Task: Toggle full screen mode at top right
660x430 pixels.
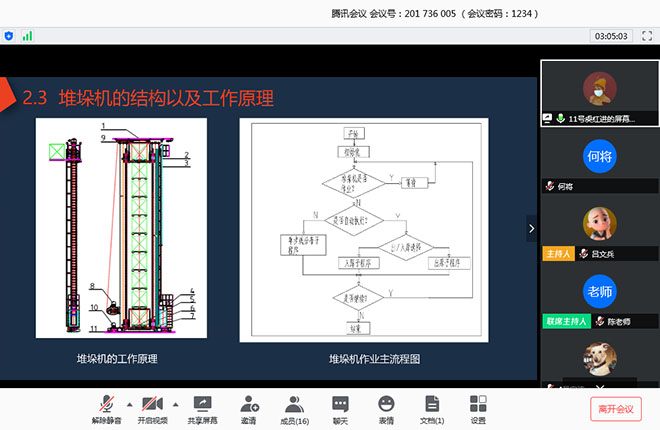Action: (646, 35)
